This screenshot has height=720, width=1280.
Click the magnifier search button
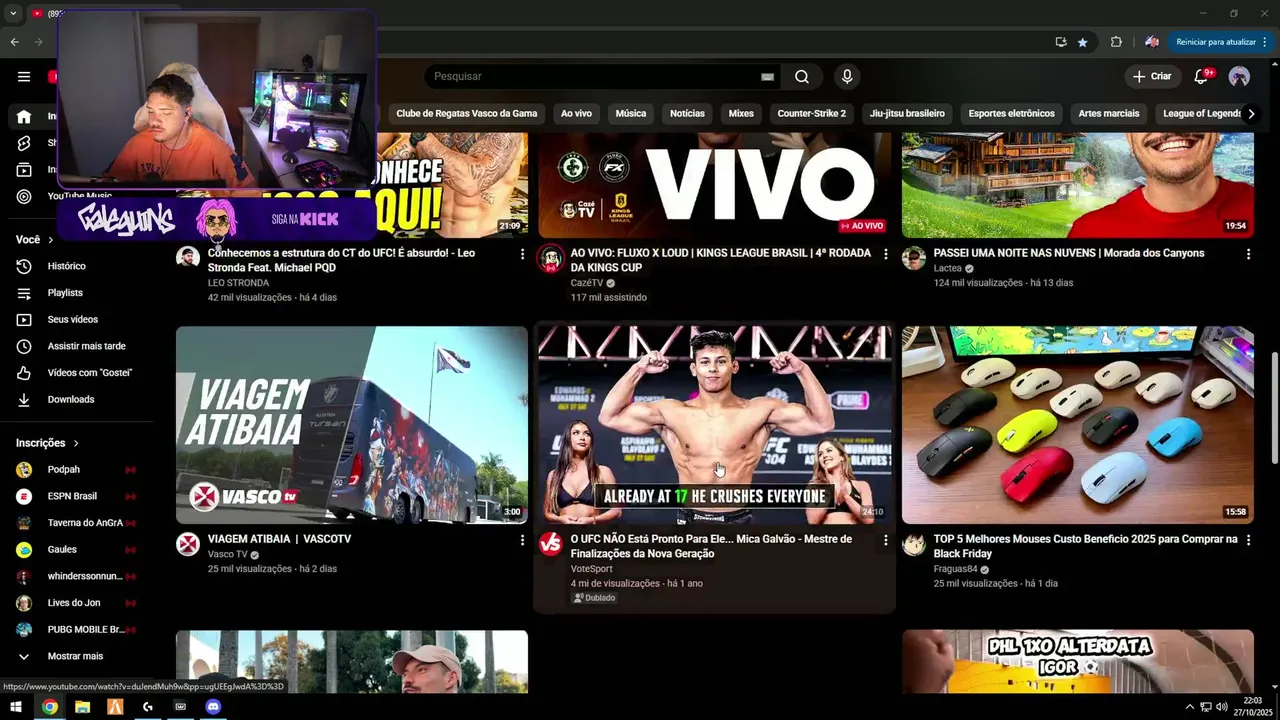coord(802,76)
